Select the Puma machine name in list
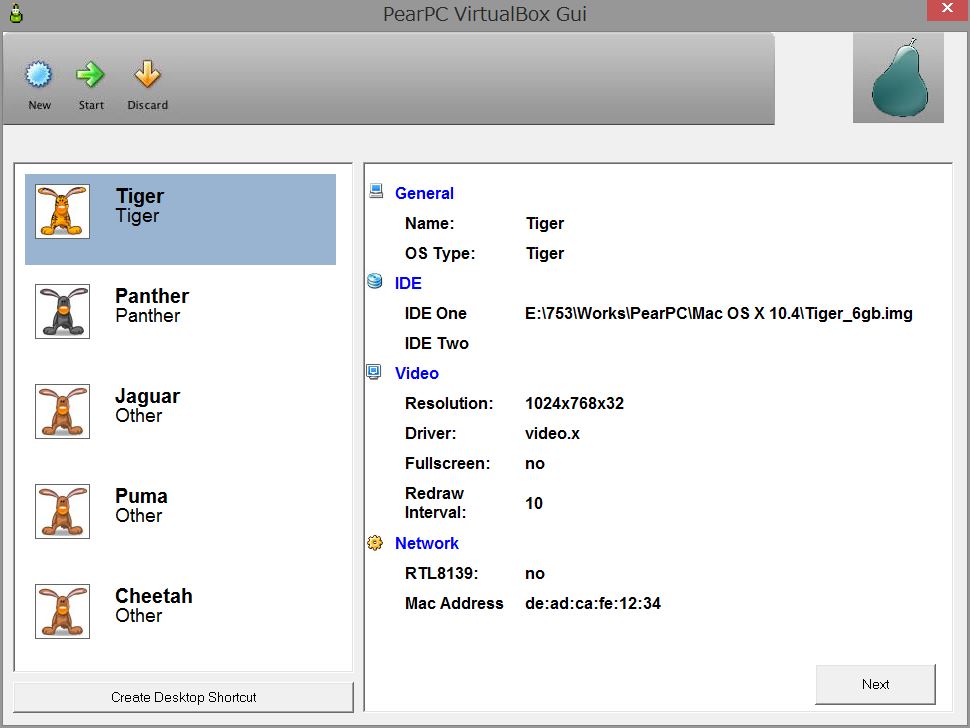This screenshot has height=728, width=970. 142,496
